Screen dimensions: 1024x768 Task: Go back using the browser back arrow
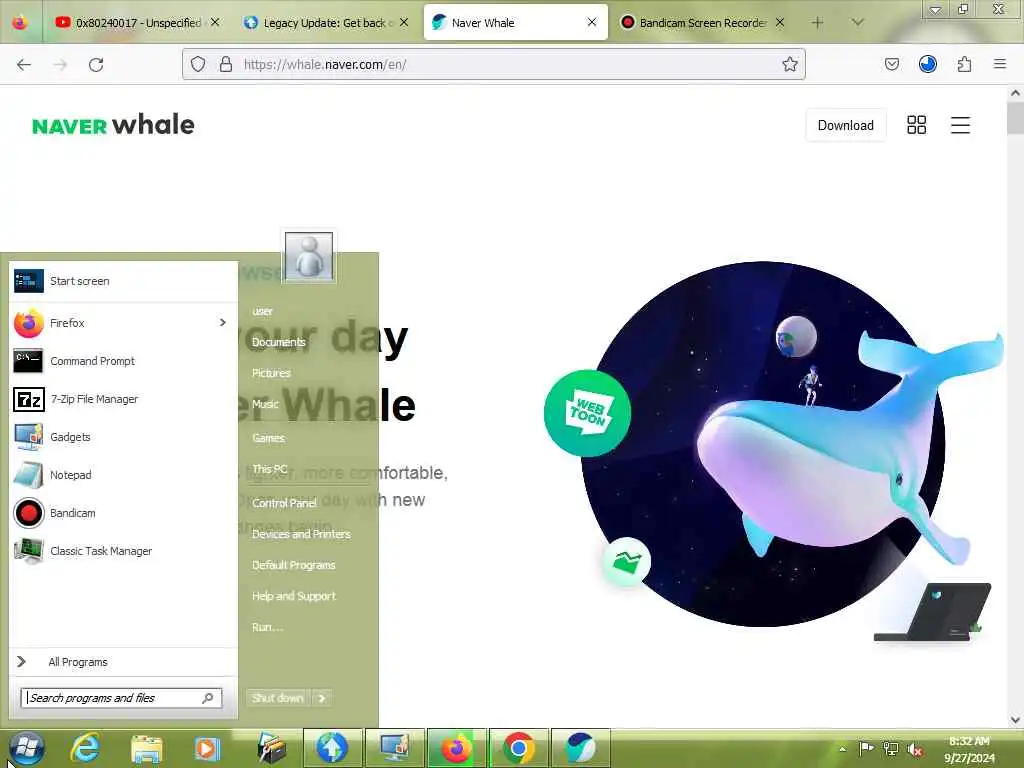(24, 65)
